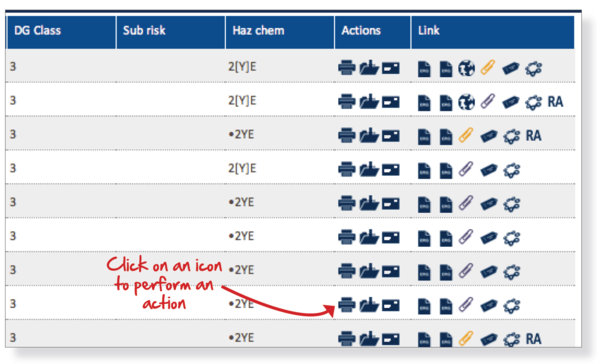
Task: Click the Sub risk column header
Action: (x=171, y=32)
